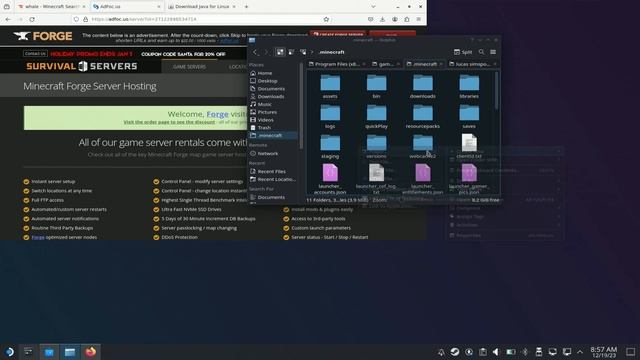Select the downloads folder icon
The image size is (640, 360).
click(422, 83)
